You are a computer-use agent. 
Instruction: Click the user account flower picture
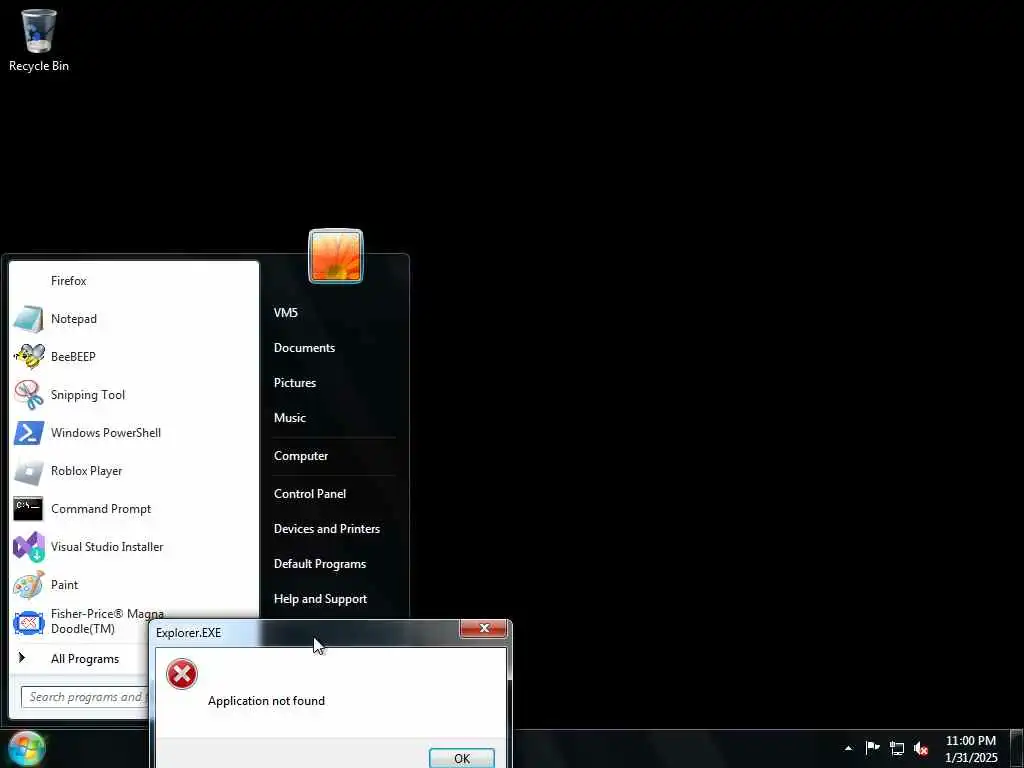point(336,256)
